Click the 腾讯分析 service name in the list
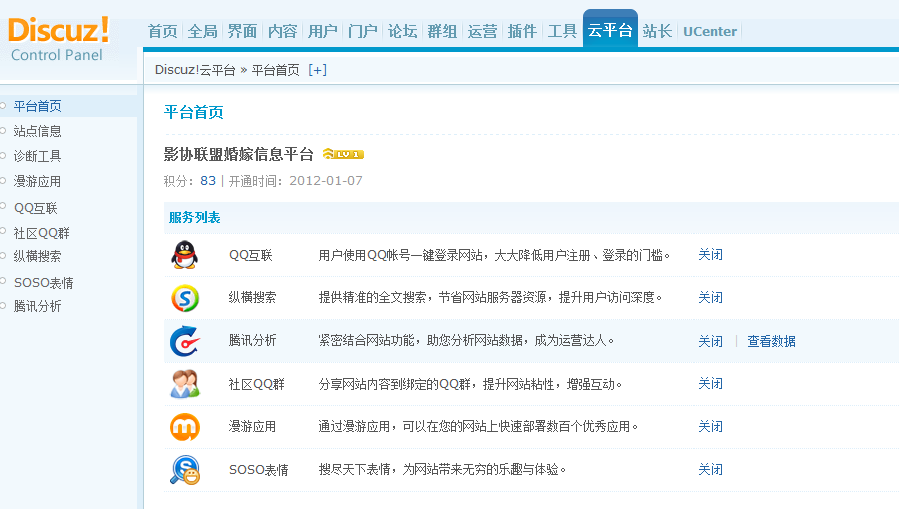 [x=252, y=340]
